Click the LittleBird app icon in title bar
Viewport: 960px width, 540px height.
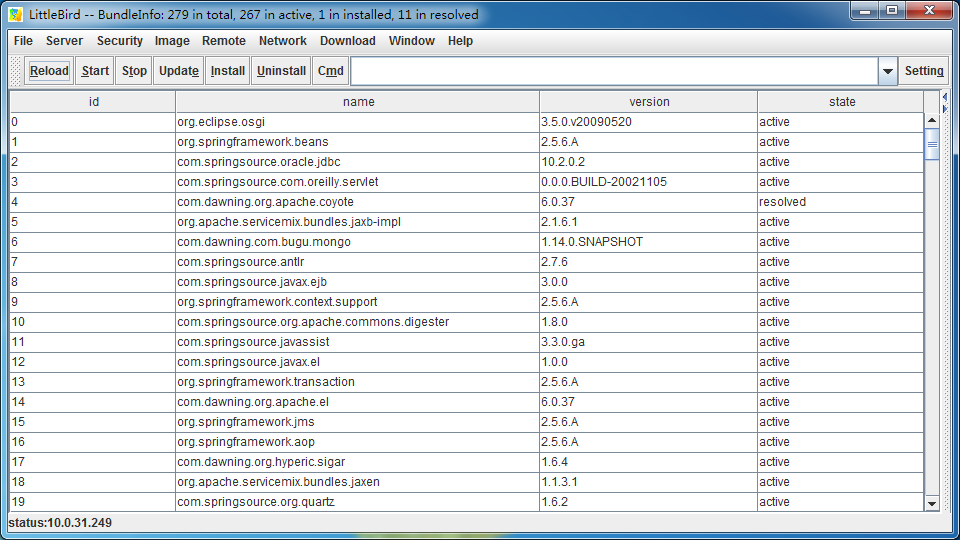click(16, 14)
